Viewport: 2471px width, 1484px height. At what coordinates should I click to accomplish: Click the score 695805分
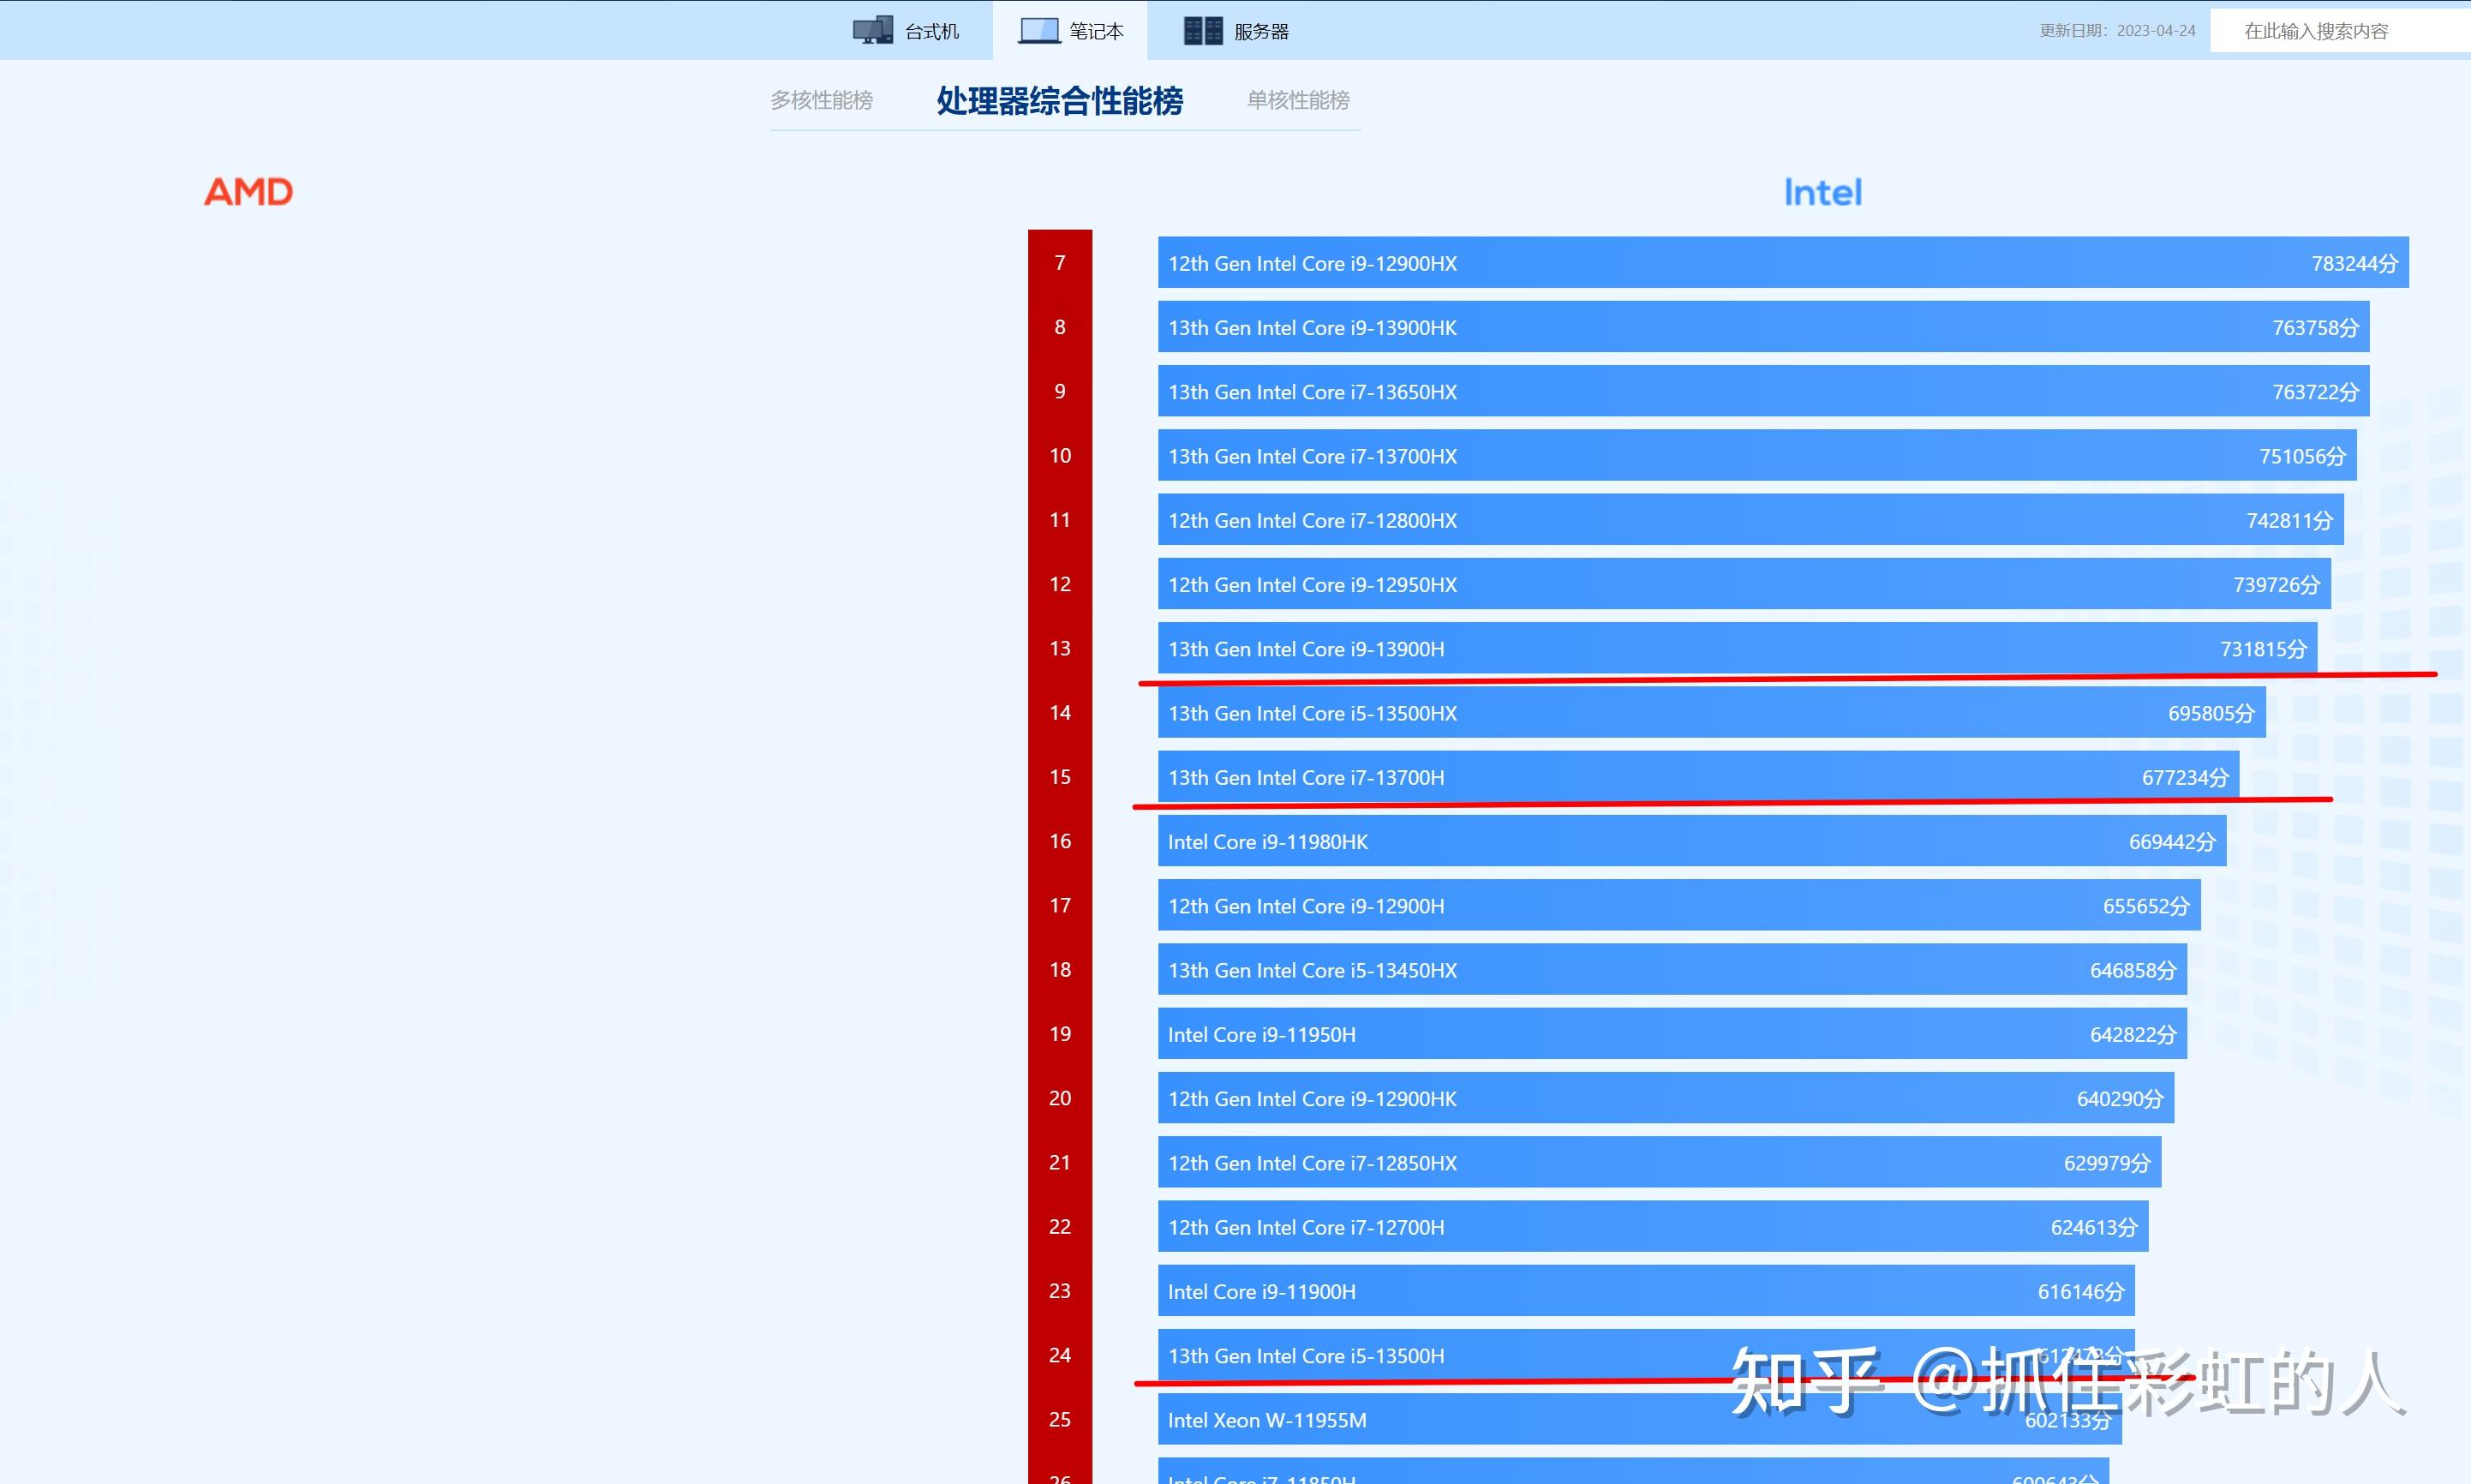[x=2211, y=713]
